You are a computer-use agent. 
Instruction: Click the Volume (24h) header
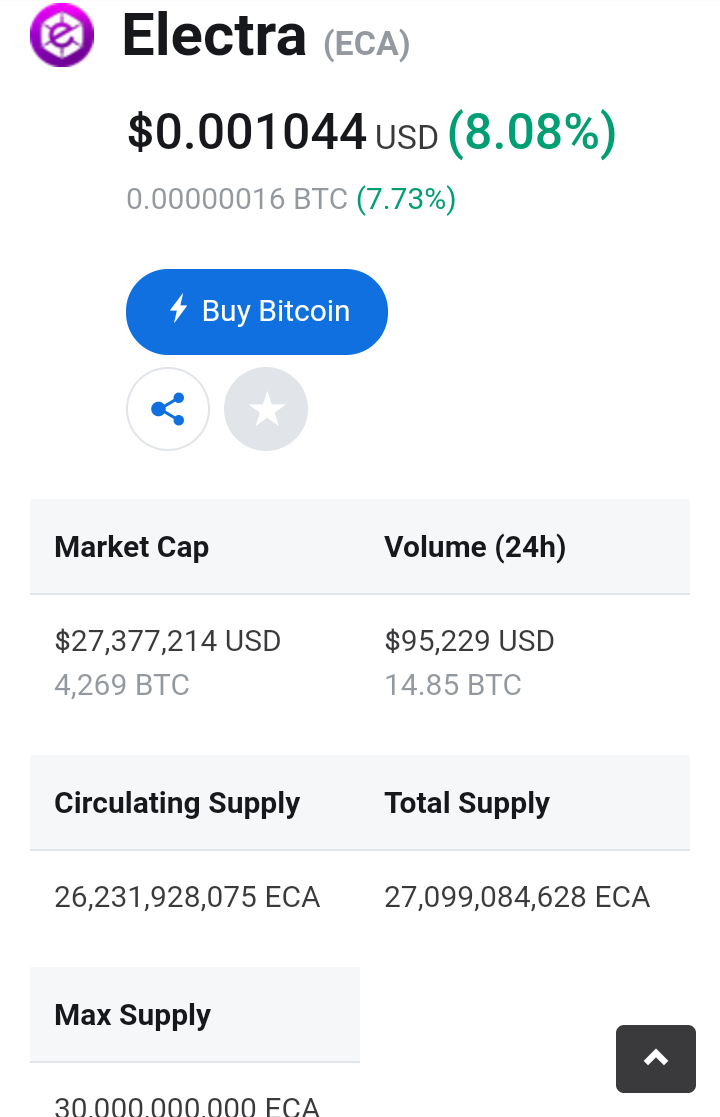pyautogui.click(x=475, y=547)
